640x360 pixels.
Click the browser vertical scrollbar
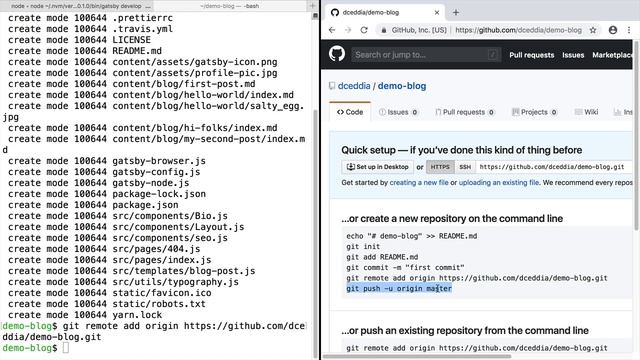[636, 135]
